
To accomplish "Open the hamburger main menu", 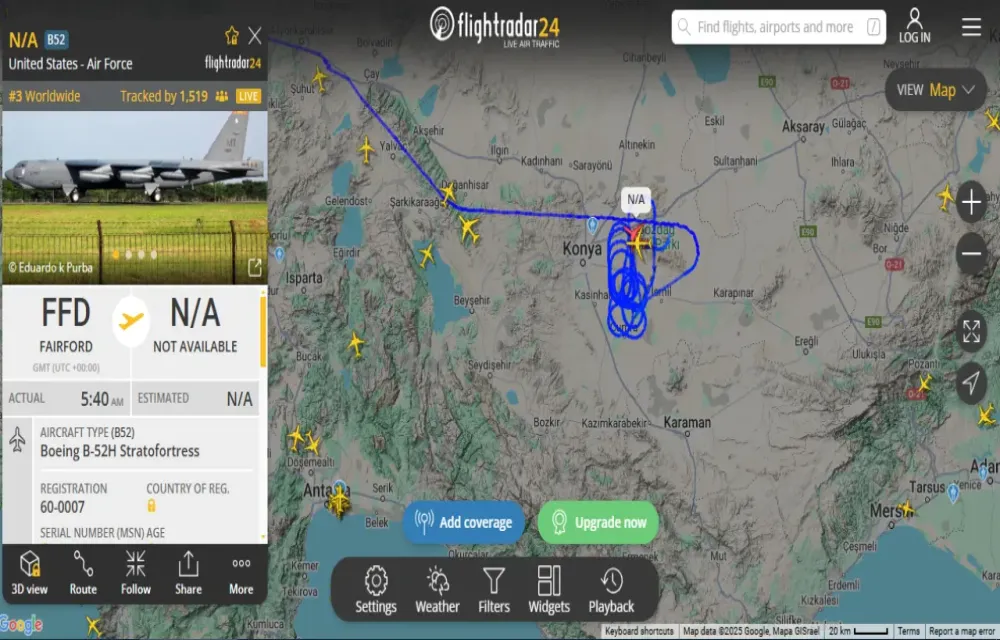I will click(x=971, y=27).
